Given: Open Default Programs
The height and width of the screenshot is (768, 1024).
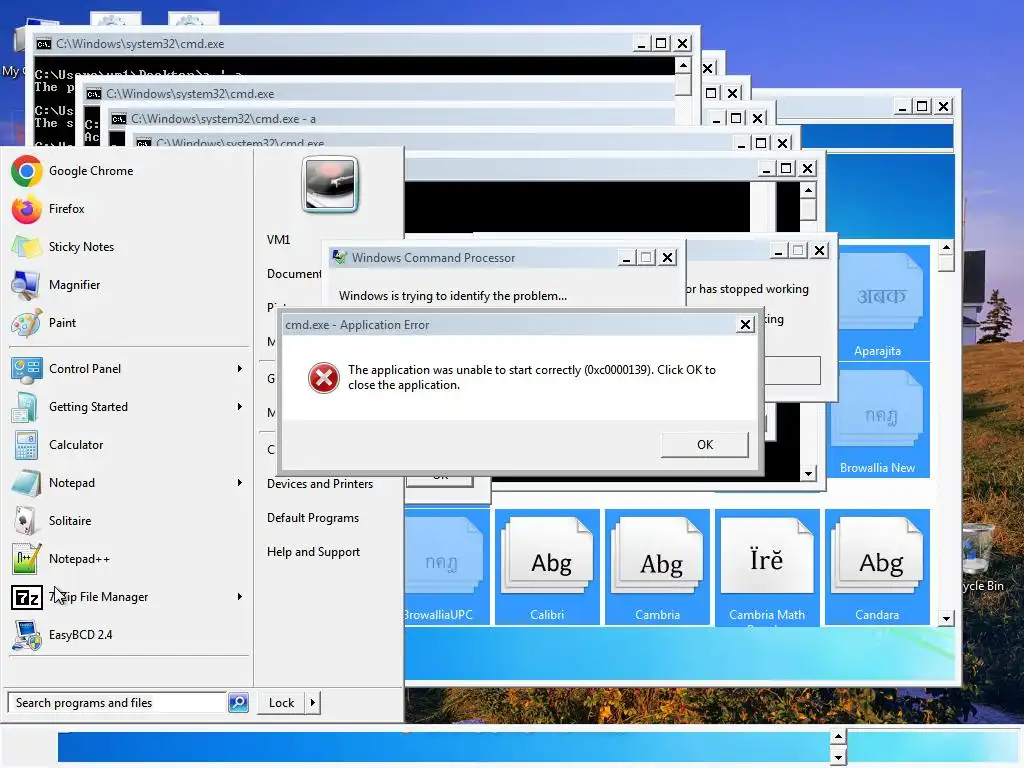Looking at the screenshot, I should pos(313,518).
